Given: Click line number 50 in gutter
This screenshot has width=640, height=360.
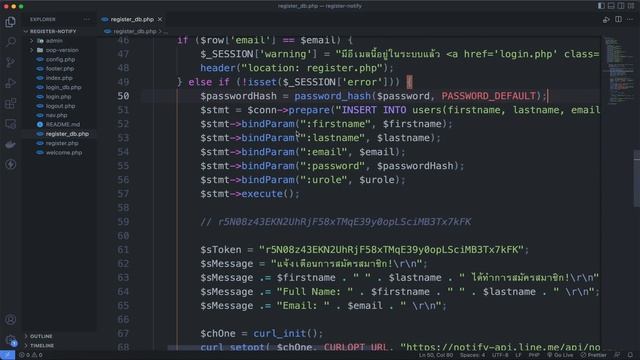Looking at the screenshot, I should [x=123, y=96].
